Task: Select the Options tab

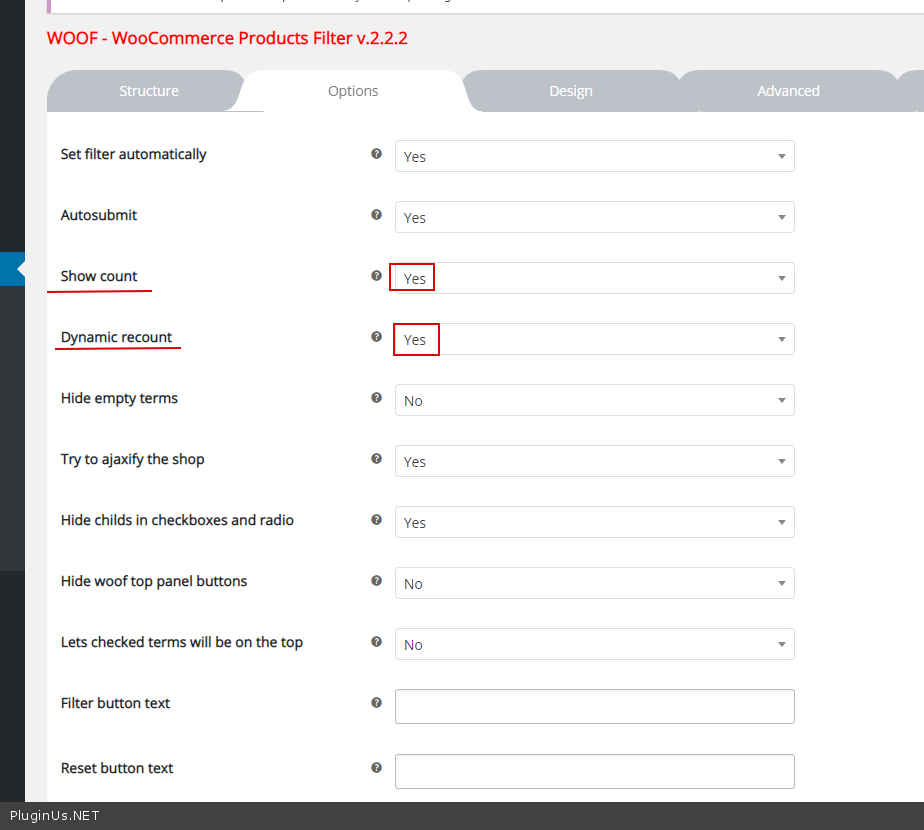Action: click(x=353, y=91)
